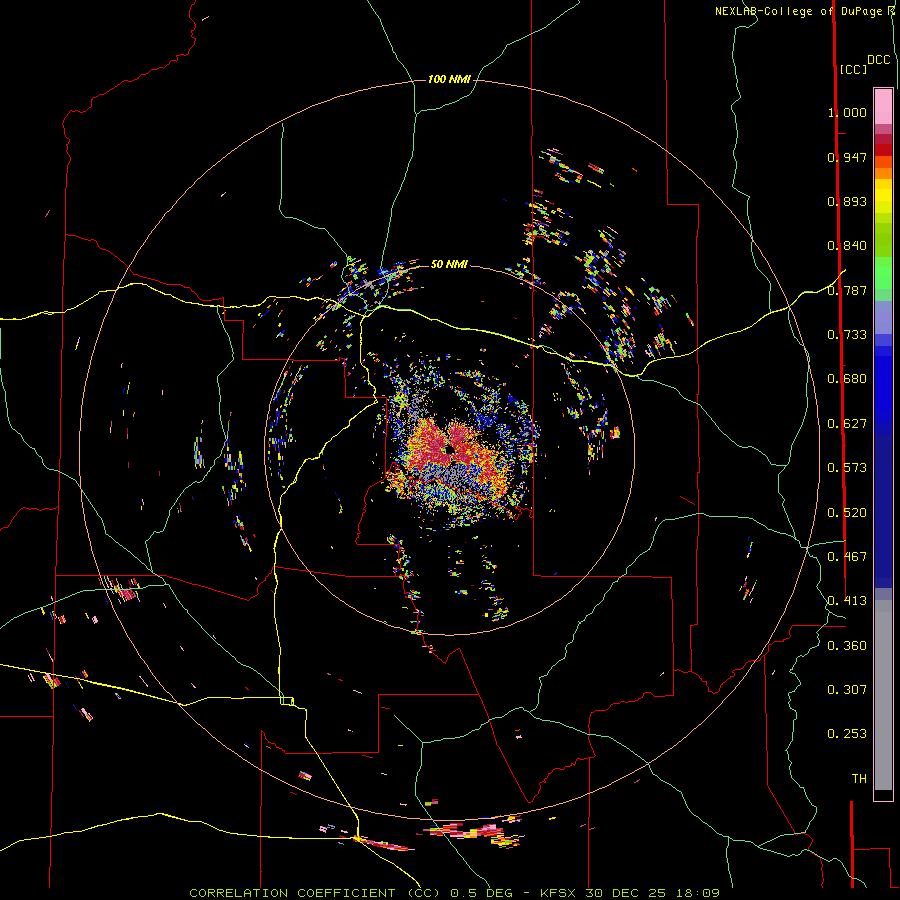The width and height of the screenshot is (900, 900).
Task: Click the 30 DEC 25 date in the caption
Action: (x=625, y=893)
